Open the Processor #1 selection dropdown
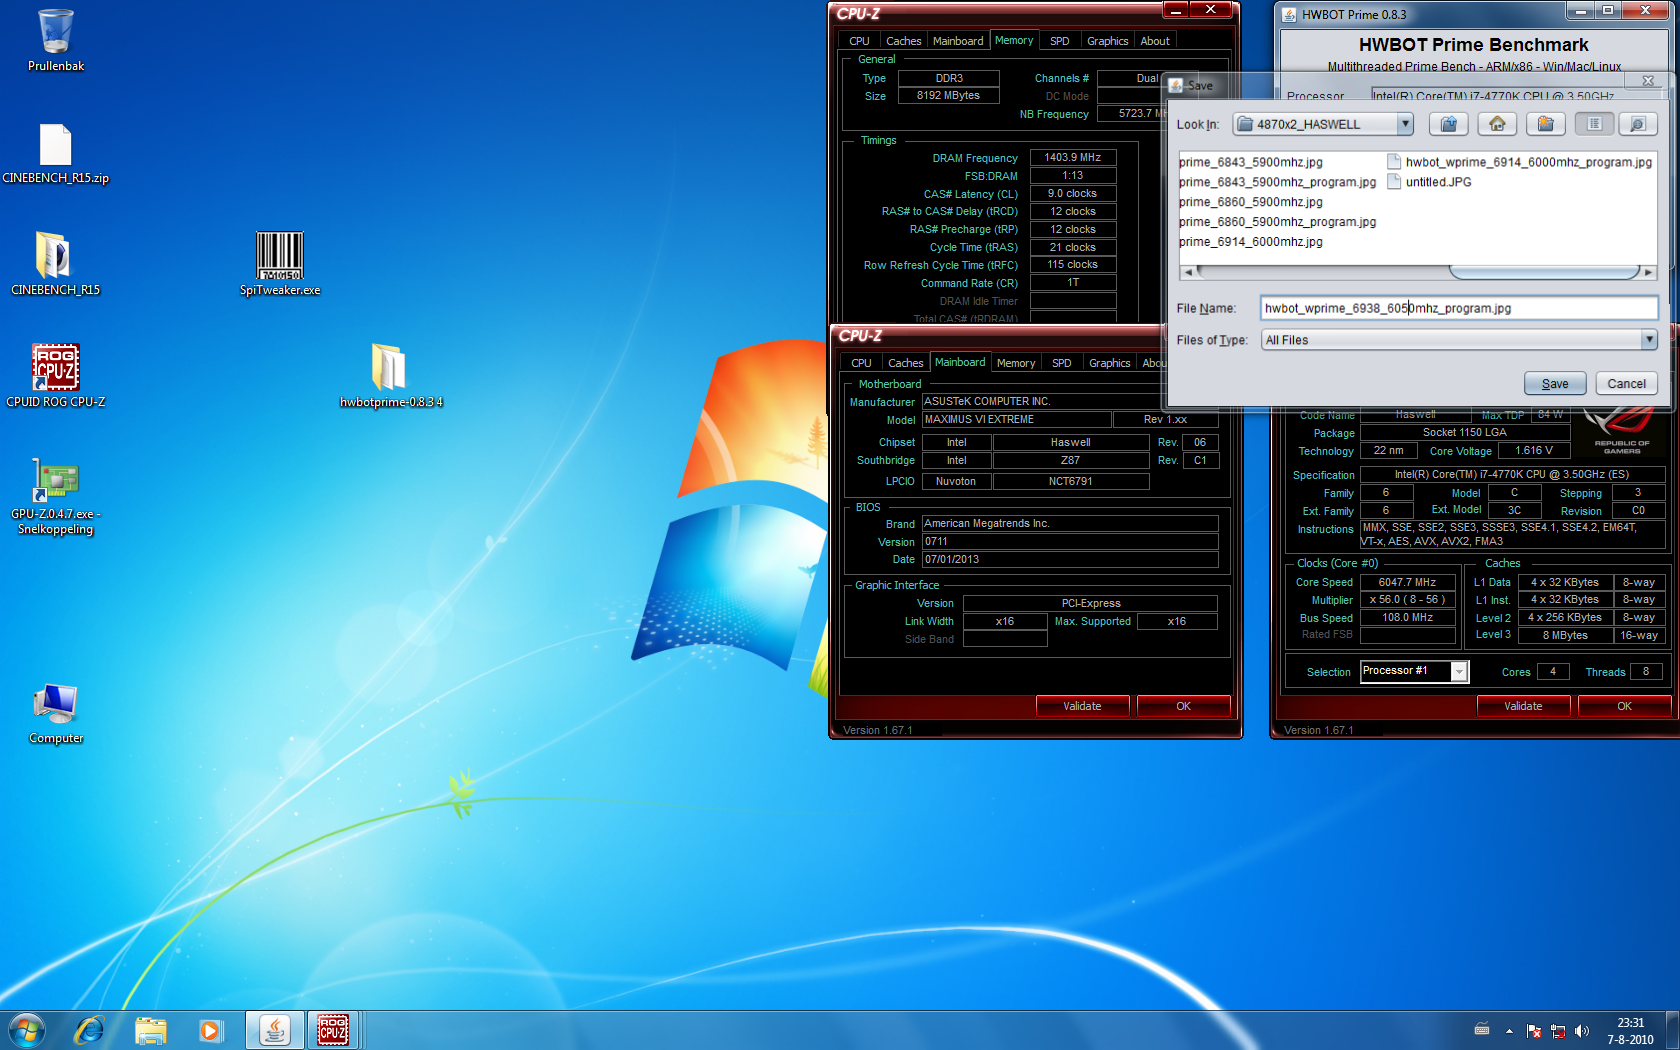1680x1050 pixels. point(1459,672)
